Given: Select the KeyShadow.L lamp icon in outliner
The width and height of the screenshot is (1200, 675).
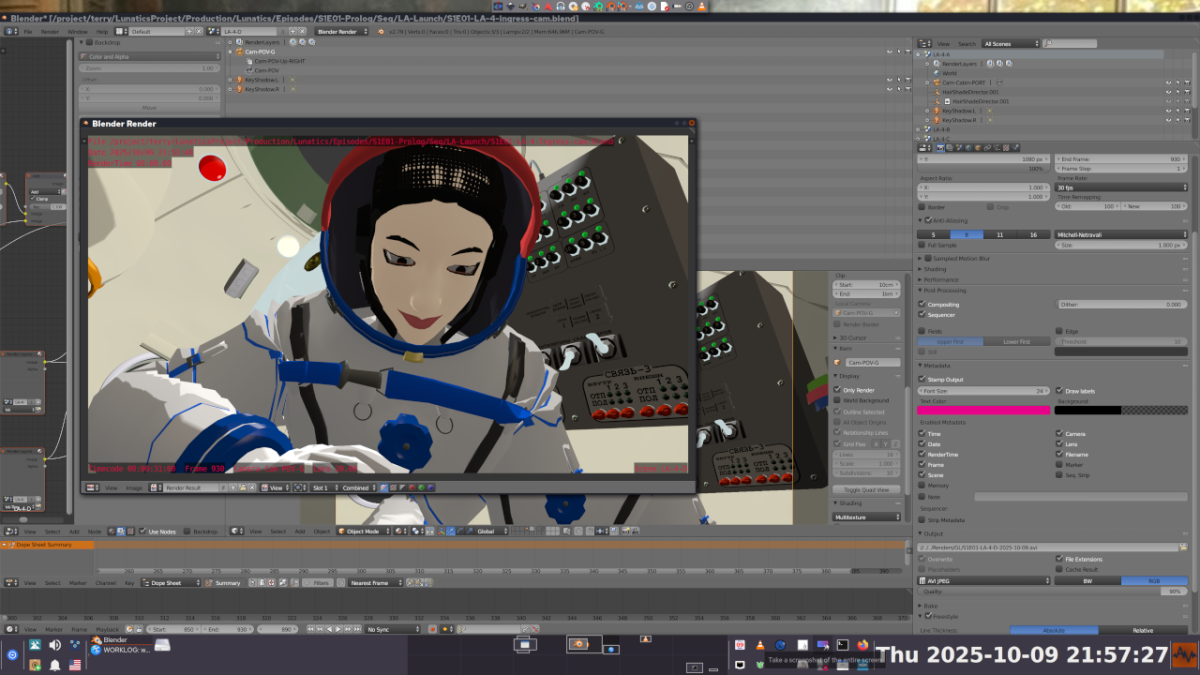Looking at the screenshot, I should pyautogui.click(x=937, y=110).
